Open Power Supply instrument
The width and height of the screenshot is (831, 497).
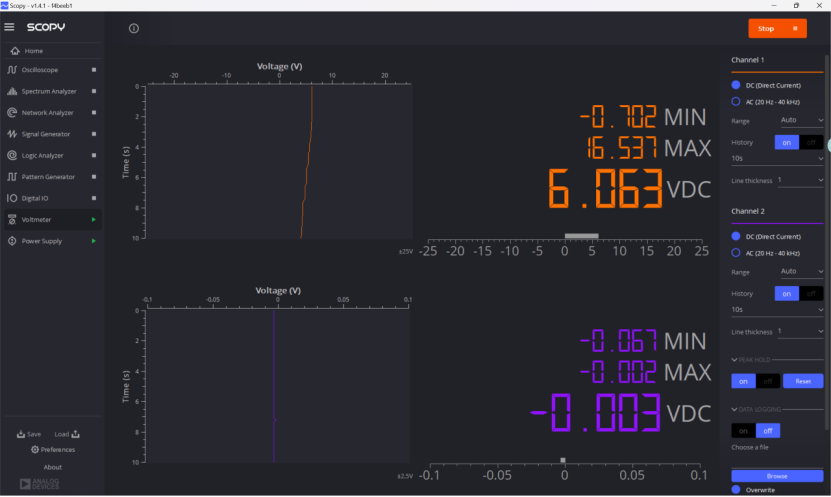coord(52,241)
